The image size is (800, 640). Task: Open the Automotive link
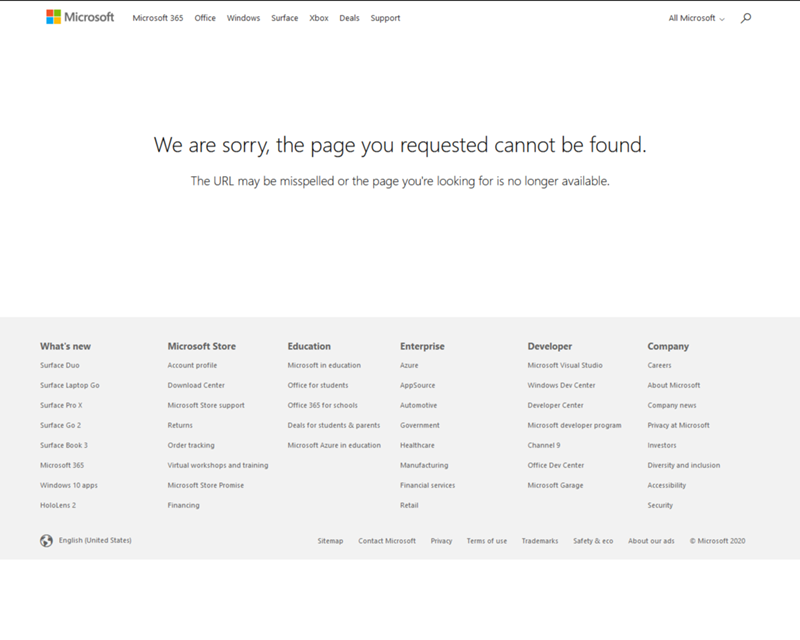coord(418,405)
